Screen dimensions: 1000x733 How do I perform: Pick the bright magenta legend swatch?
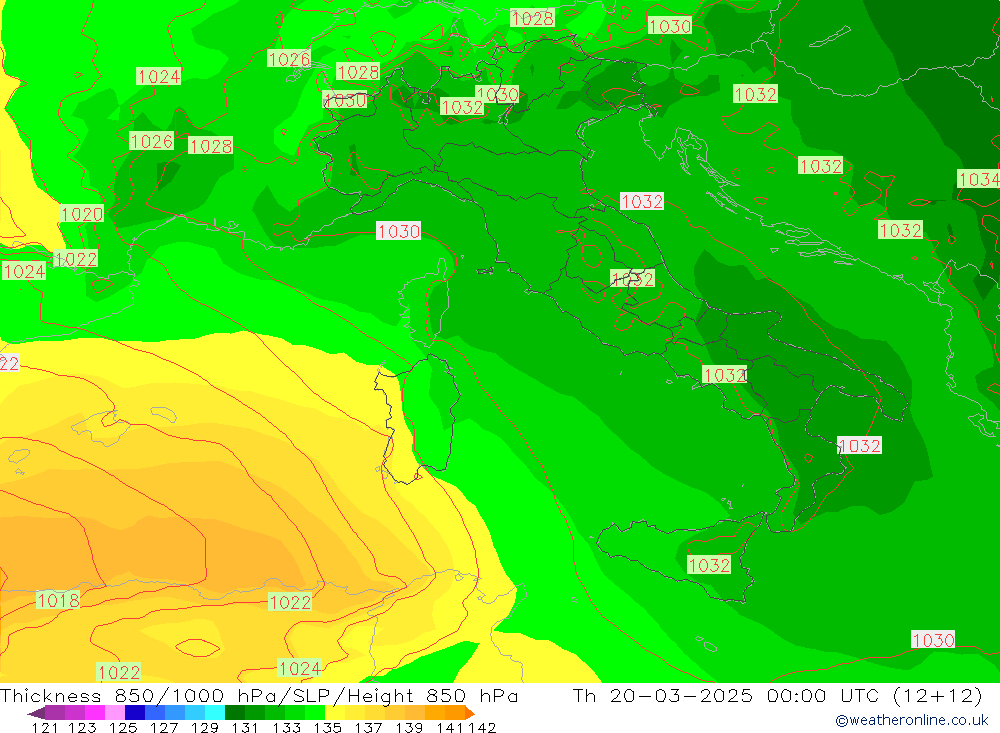coord(94,712)
